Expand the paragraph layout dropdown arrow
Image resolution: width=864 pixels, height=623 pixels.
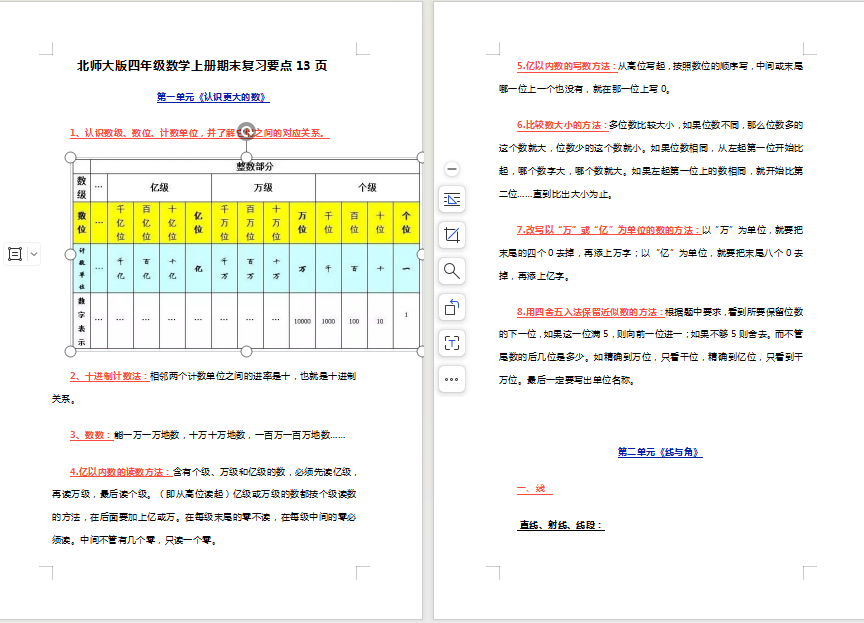coord(34,254)
